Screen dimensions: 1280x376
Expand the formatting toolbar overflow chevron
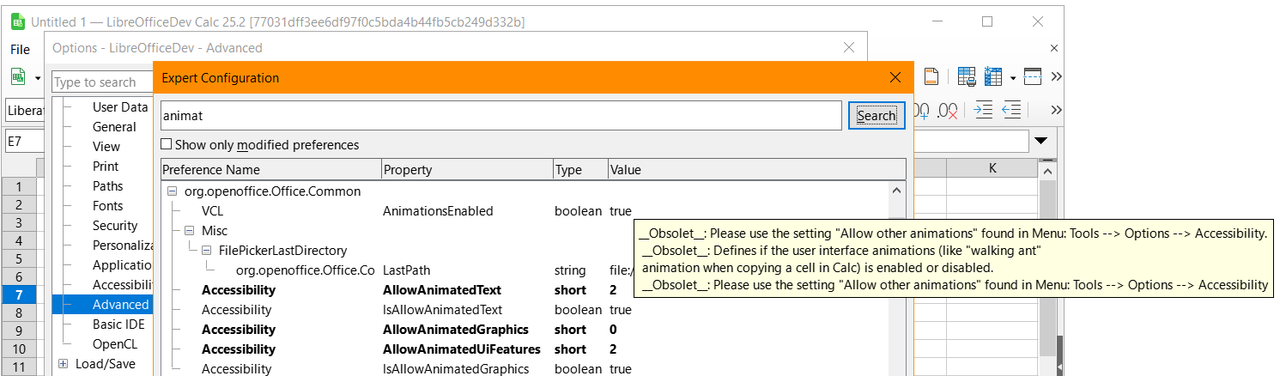1056,111
